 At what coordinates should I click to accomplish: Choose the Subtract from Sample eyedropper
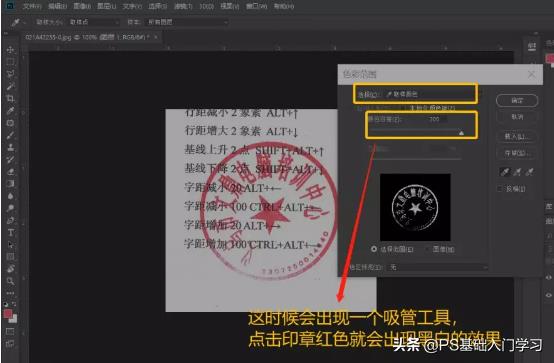click(529, 172)
